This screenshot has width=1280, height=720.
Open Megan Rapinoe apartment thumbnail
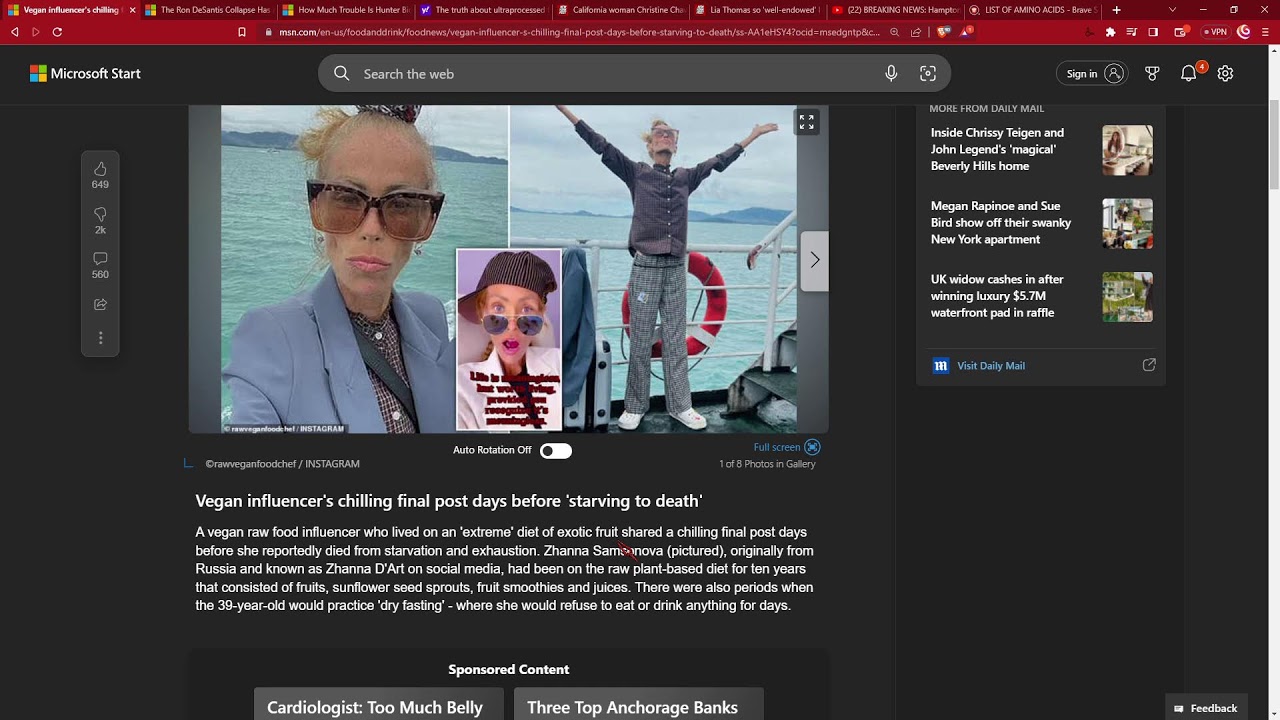point(1127,223)
